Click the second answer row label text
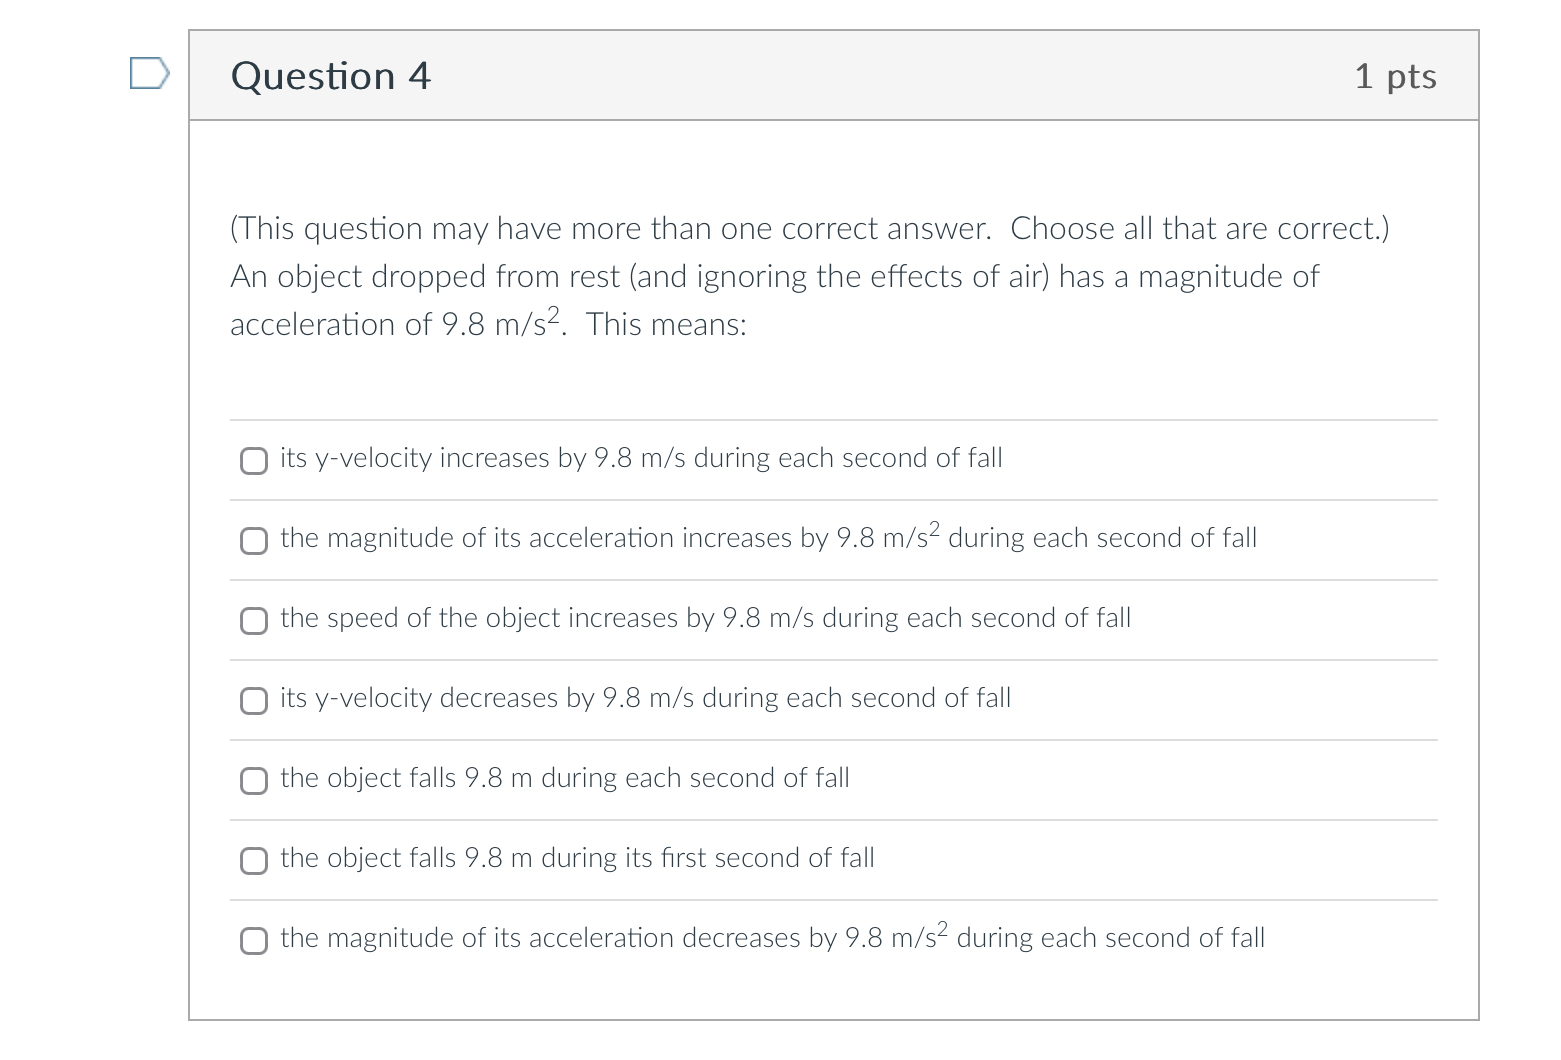 click(x=768, y=538)
